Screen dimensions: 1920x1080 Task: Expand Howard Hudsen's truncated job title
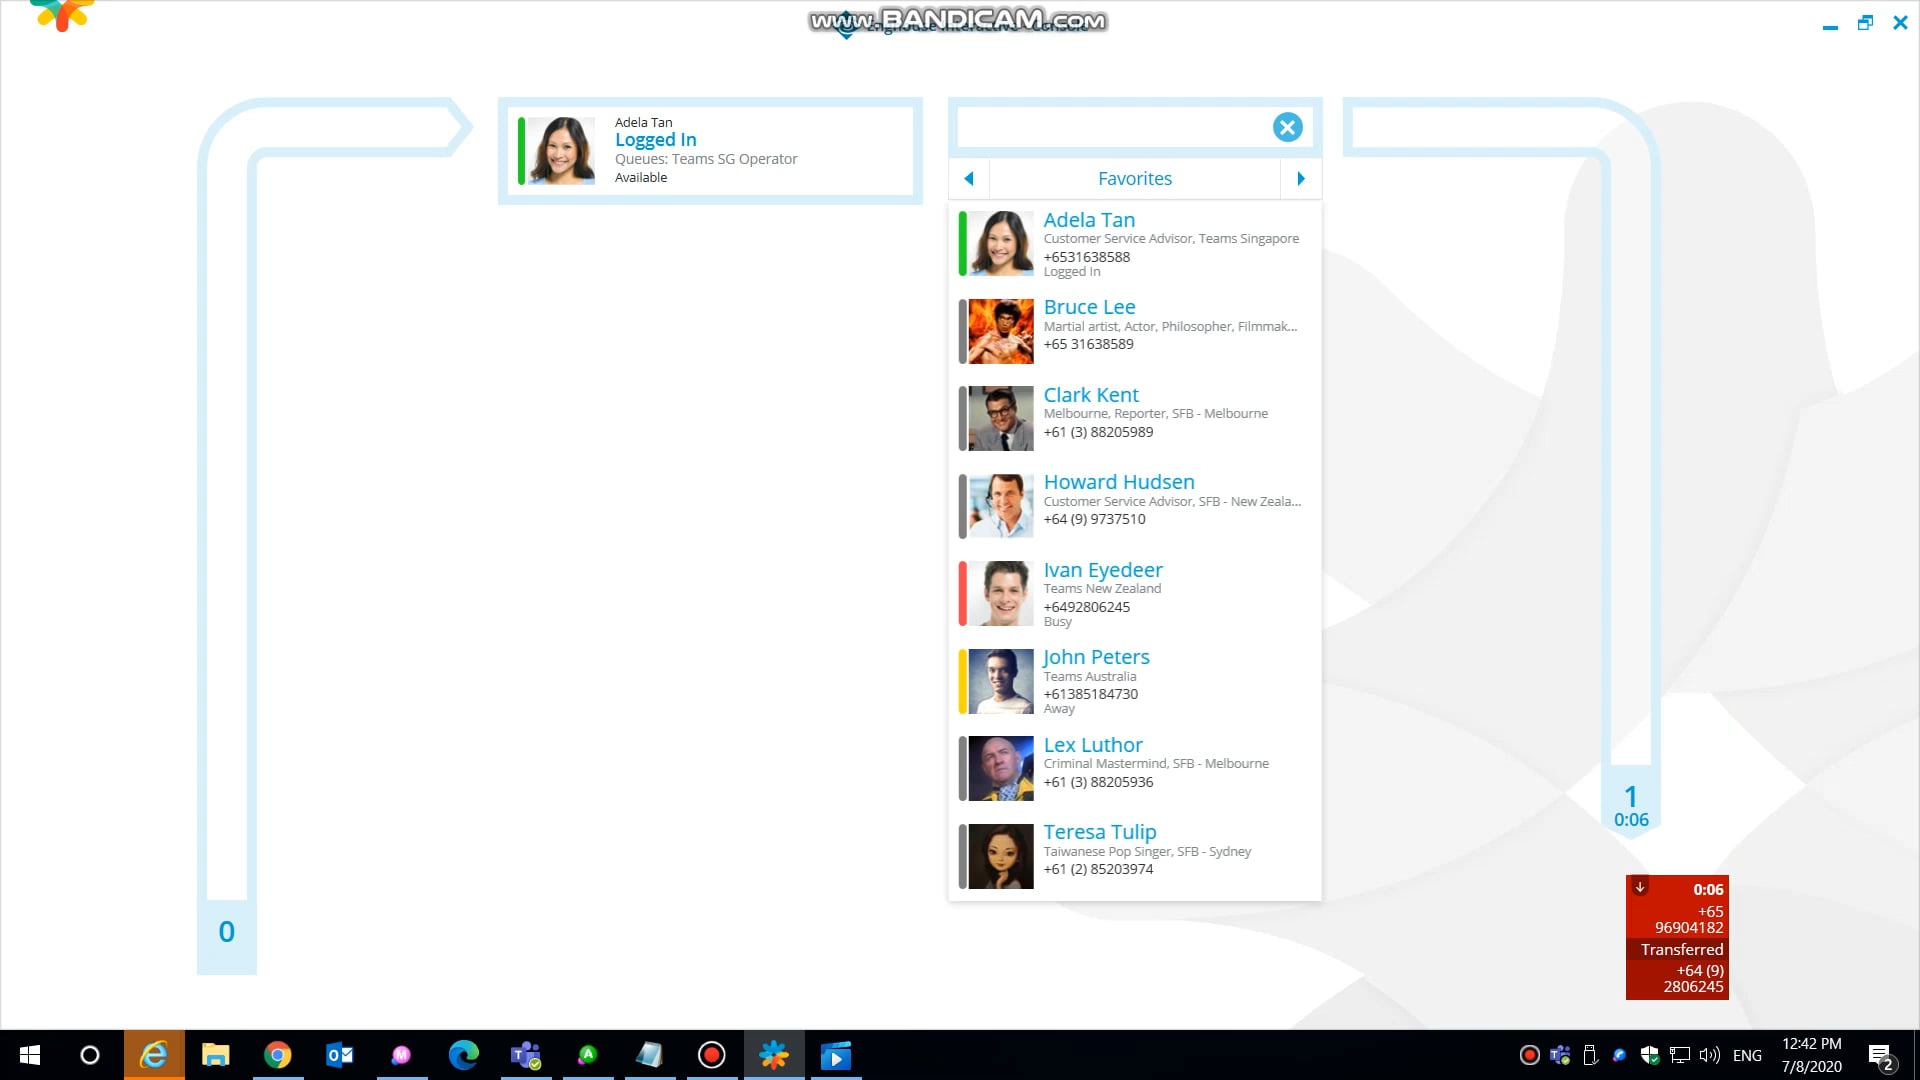1172,501
